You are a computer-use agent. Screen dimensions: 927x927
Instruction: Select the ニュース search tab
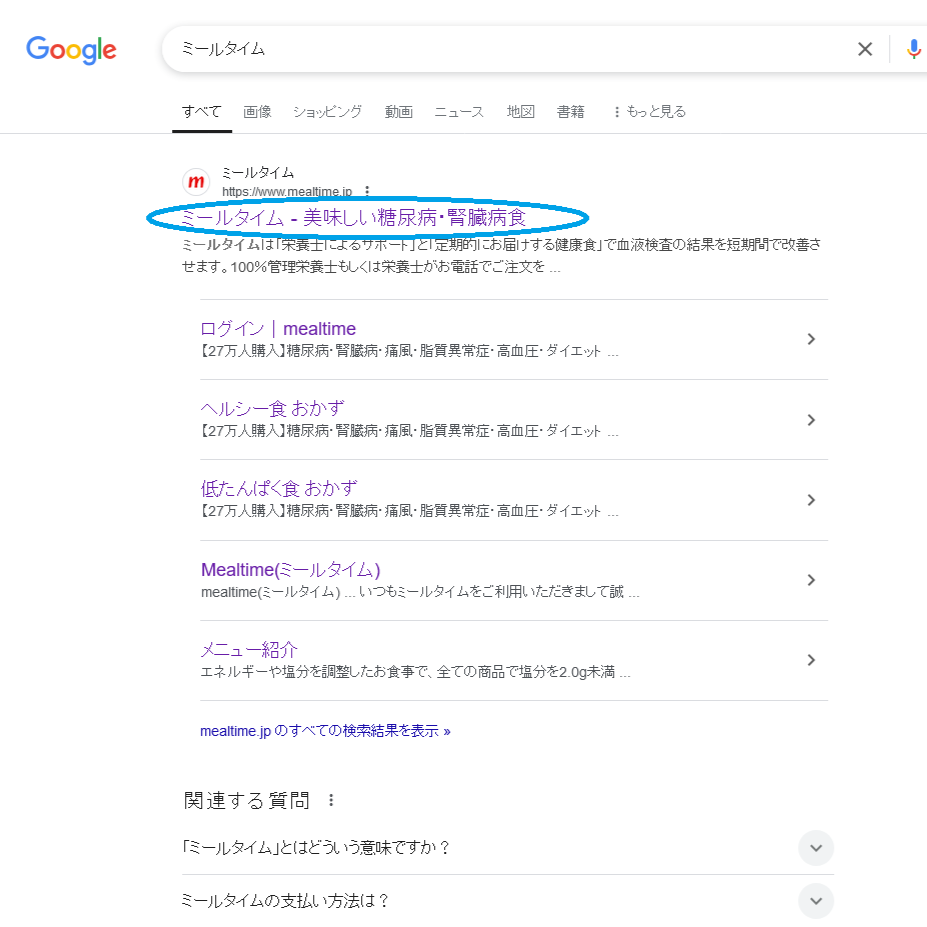point(459,112)
